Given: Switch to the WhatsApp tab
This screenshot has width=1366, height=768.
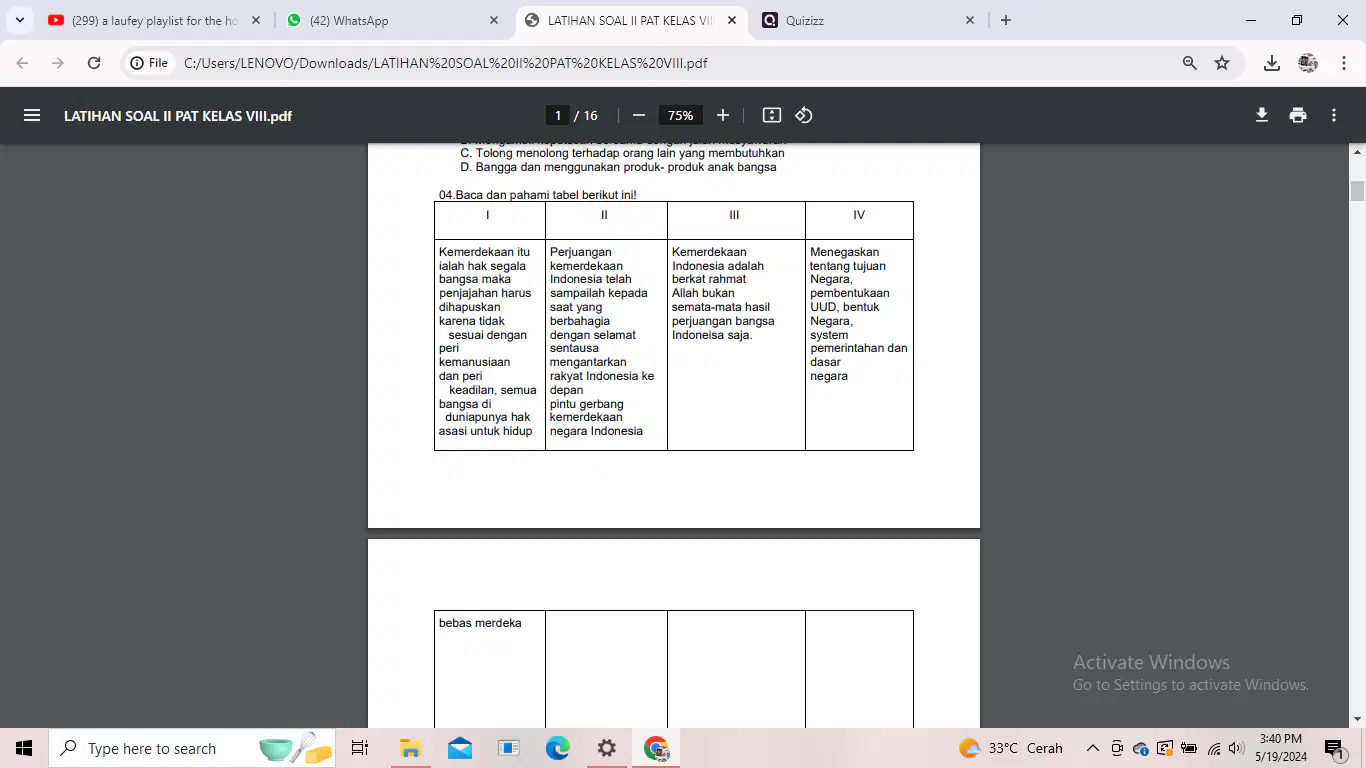Looking at the screenshot, I should point(391,20).
